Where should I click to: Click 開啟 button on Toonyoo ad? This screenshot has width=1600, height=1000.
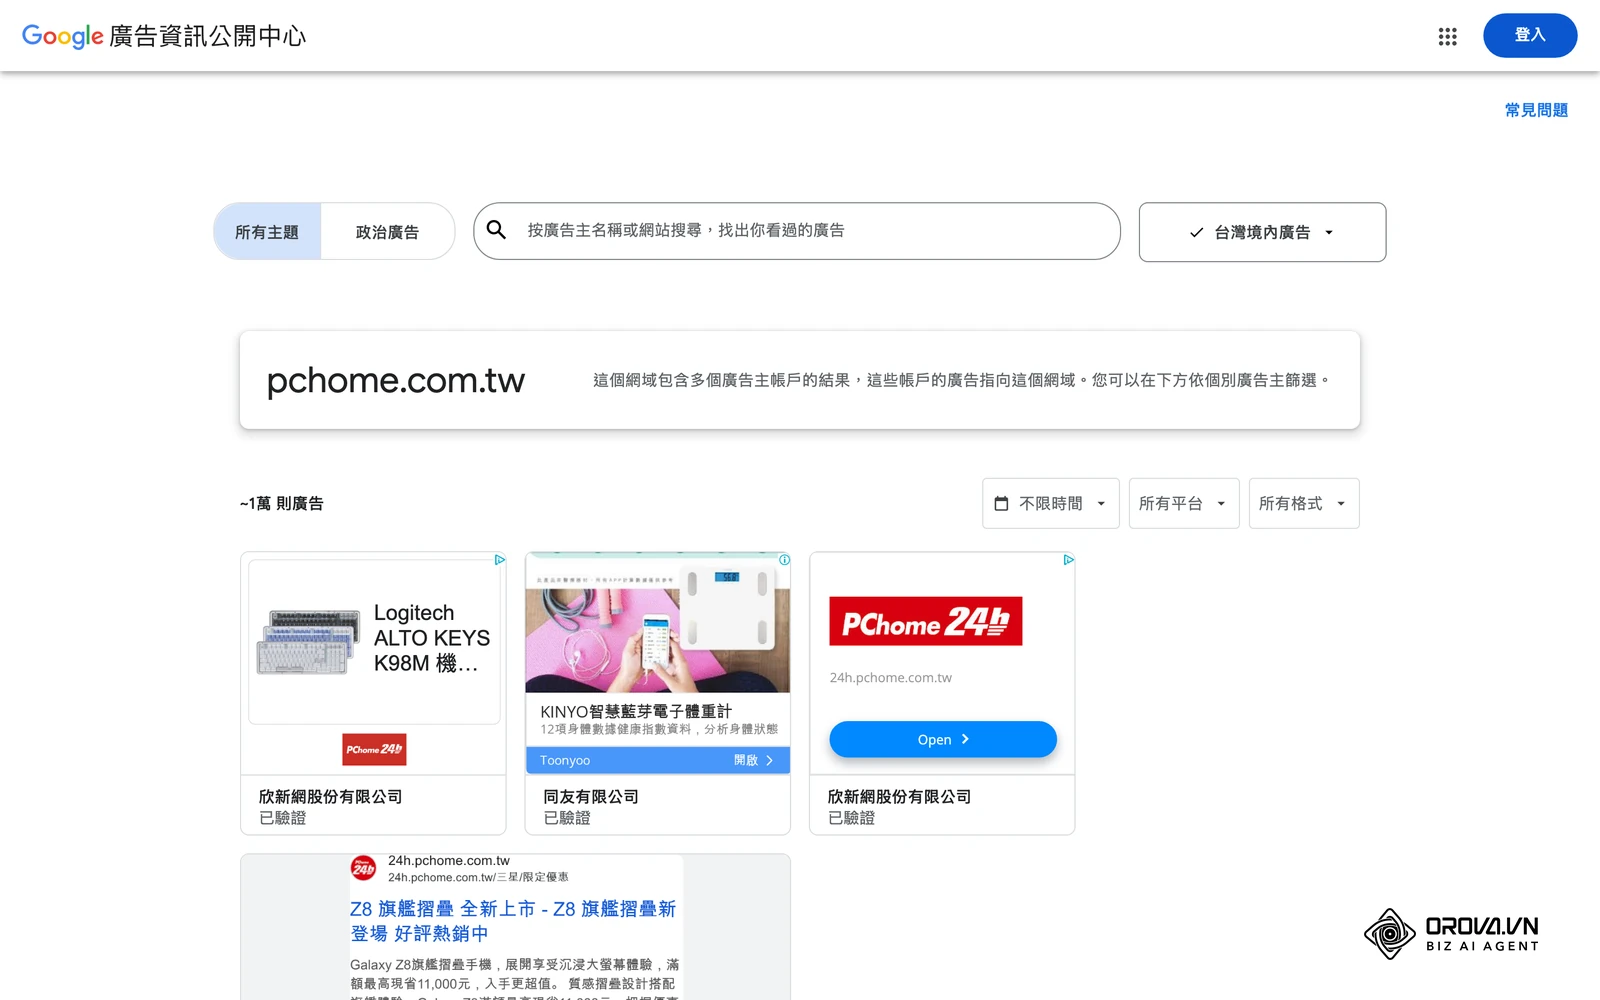753,760
